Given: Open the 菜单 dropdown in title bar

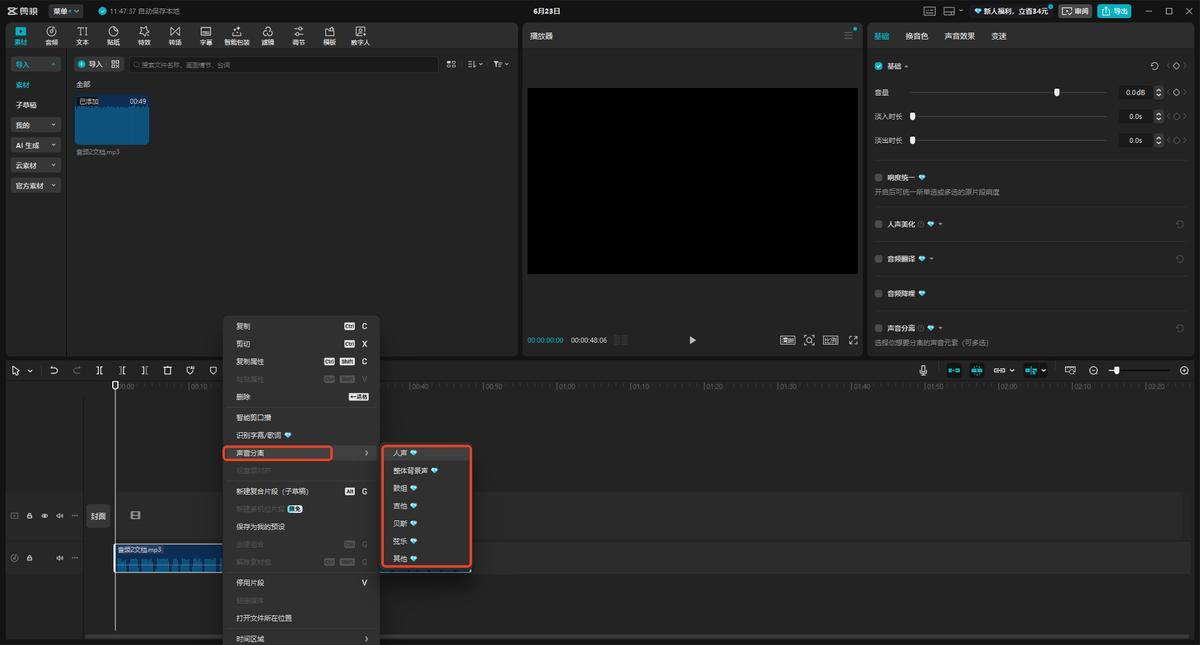Looking at the screenshot, I should point(66,11).
